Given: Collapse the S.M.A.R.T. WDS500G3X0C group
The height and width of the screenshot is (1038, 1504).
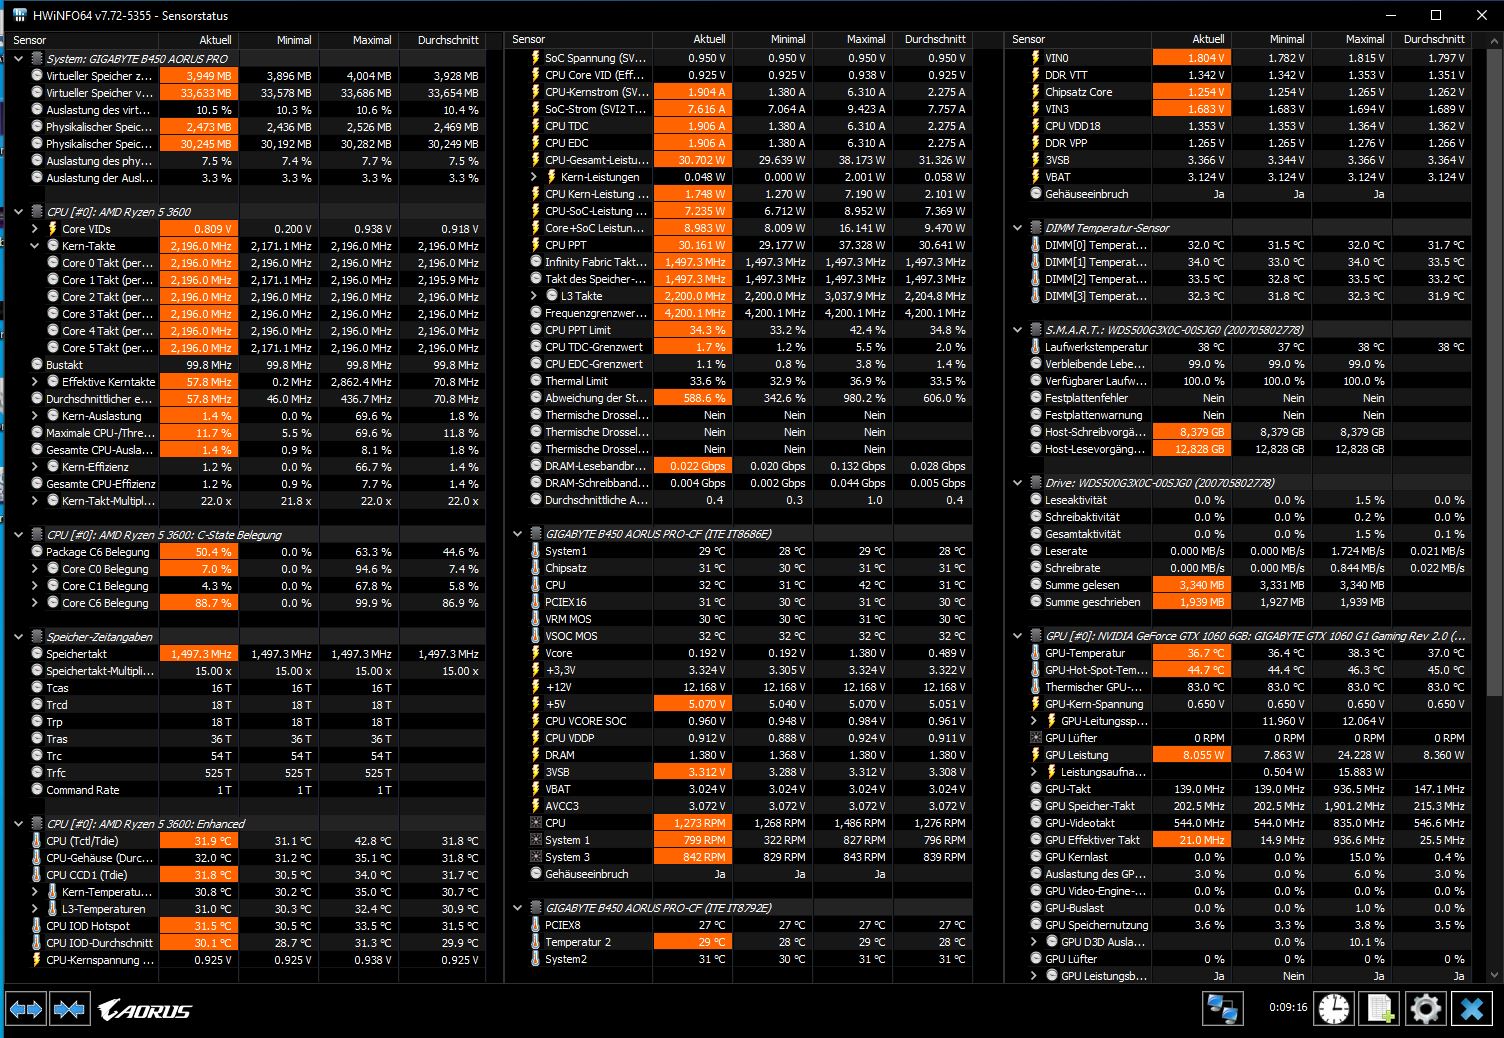Looking at the screenshot, I should [x=1017, y=330].
